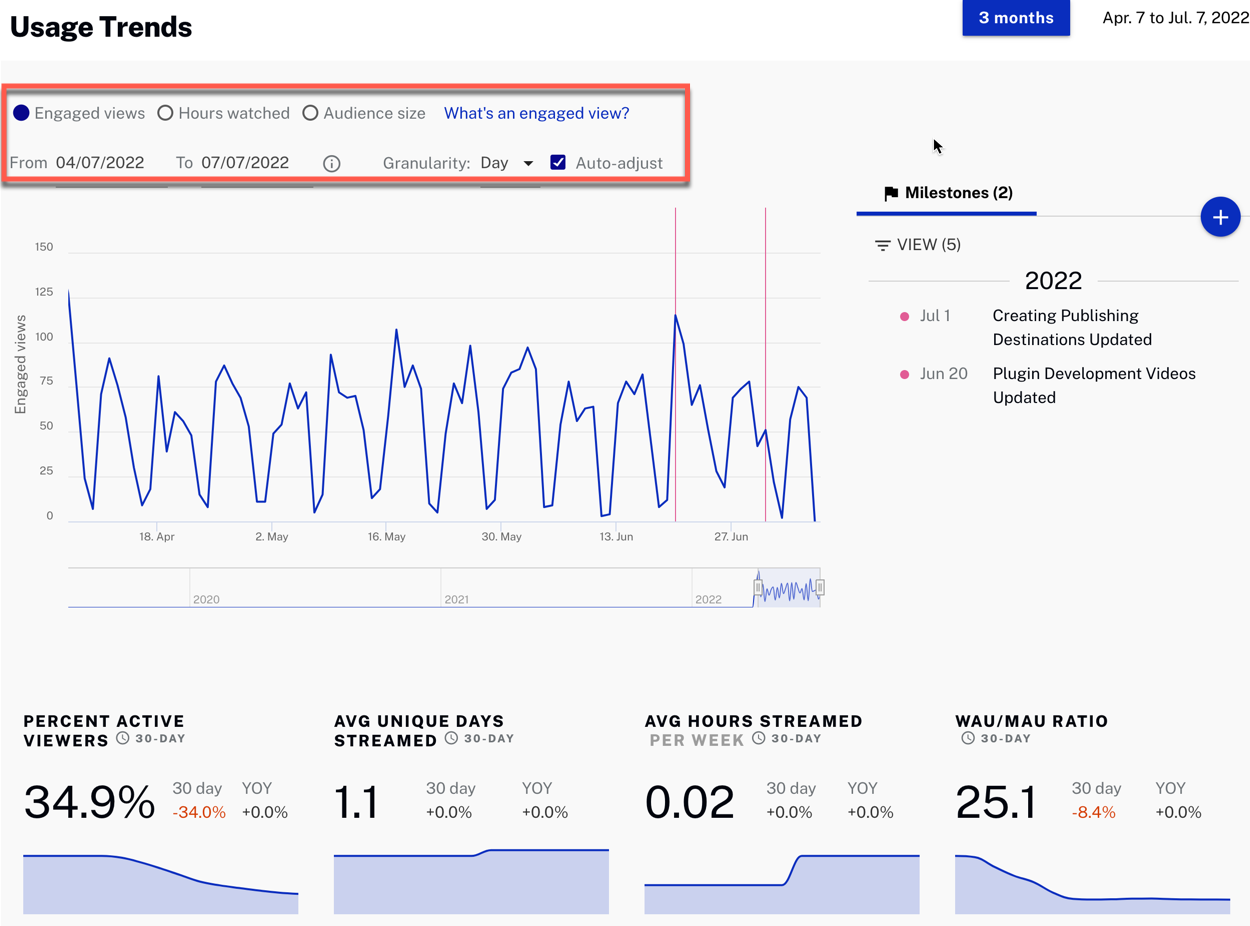Viewport: 1250px width, 926px height.
Task: Switch to the Milestones tab
Action: [x=946, y=193]
